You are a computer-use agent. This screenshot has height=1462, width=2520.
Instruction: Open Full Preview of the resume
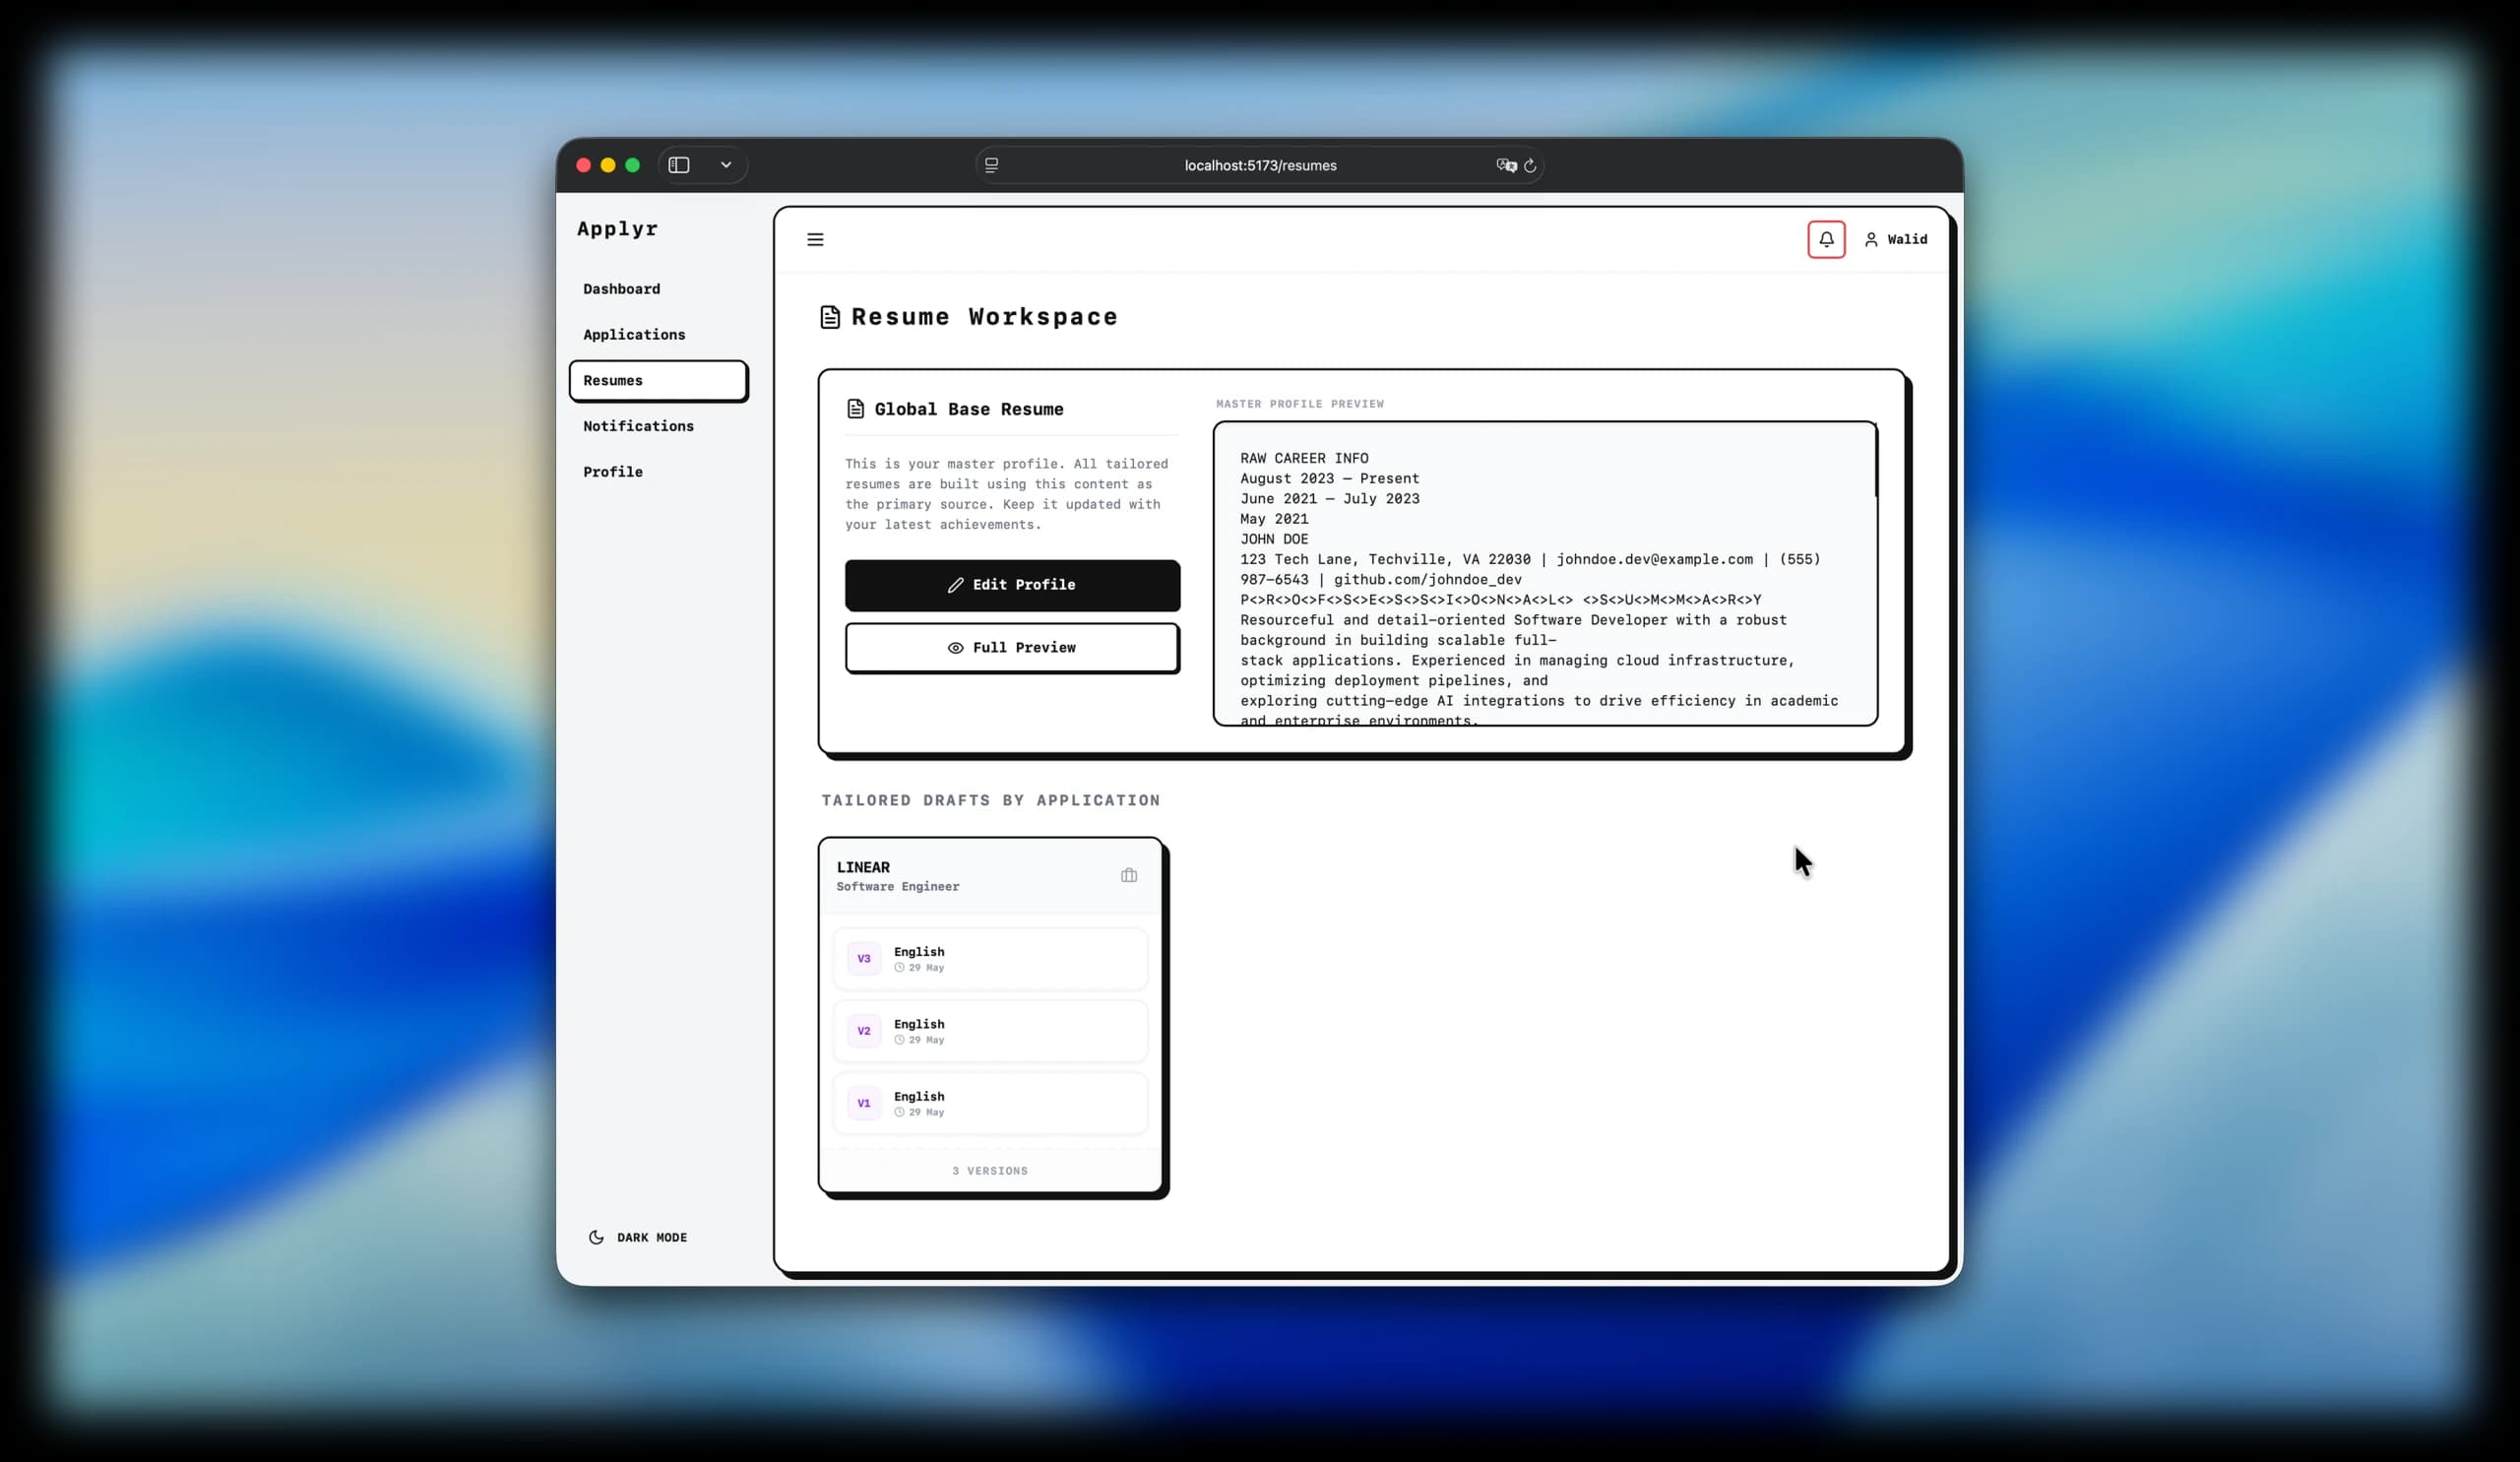tap(1012, 648)
